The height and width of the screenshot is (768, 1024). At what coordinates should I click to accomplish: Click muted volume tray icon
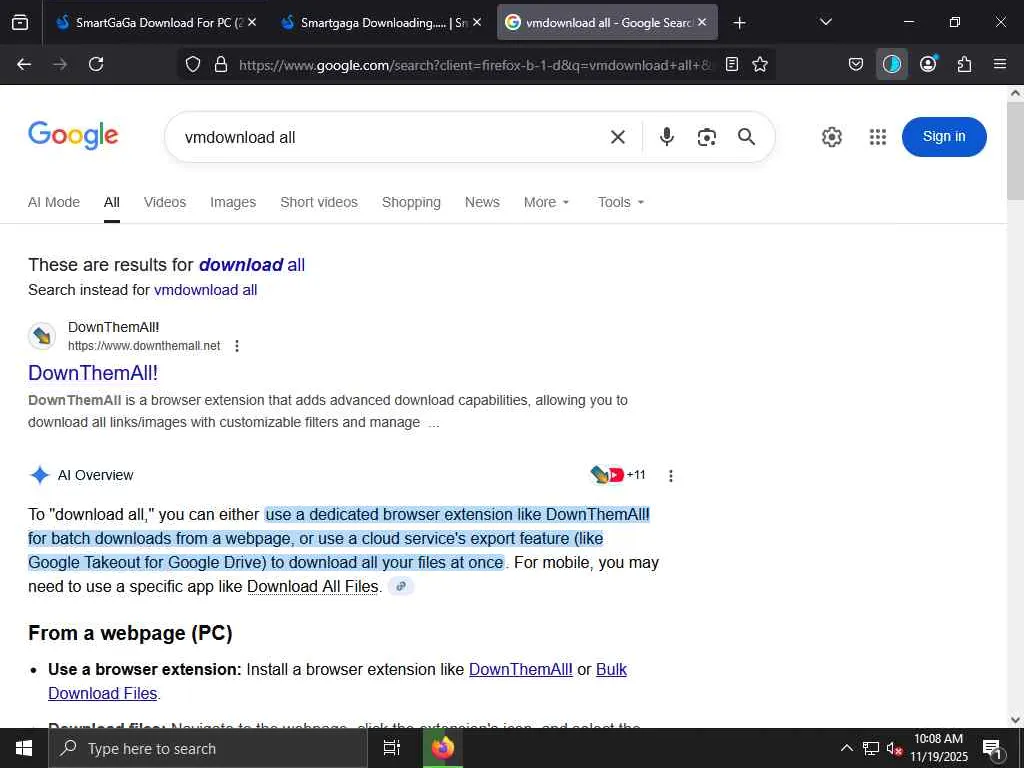pos(894,748)
